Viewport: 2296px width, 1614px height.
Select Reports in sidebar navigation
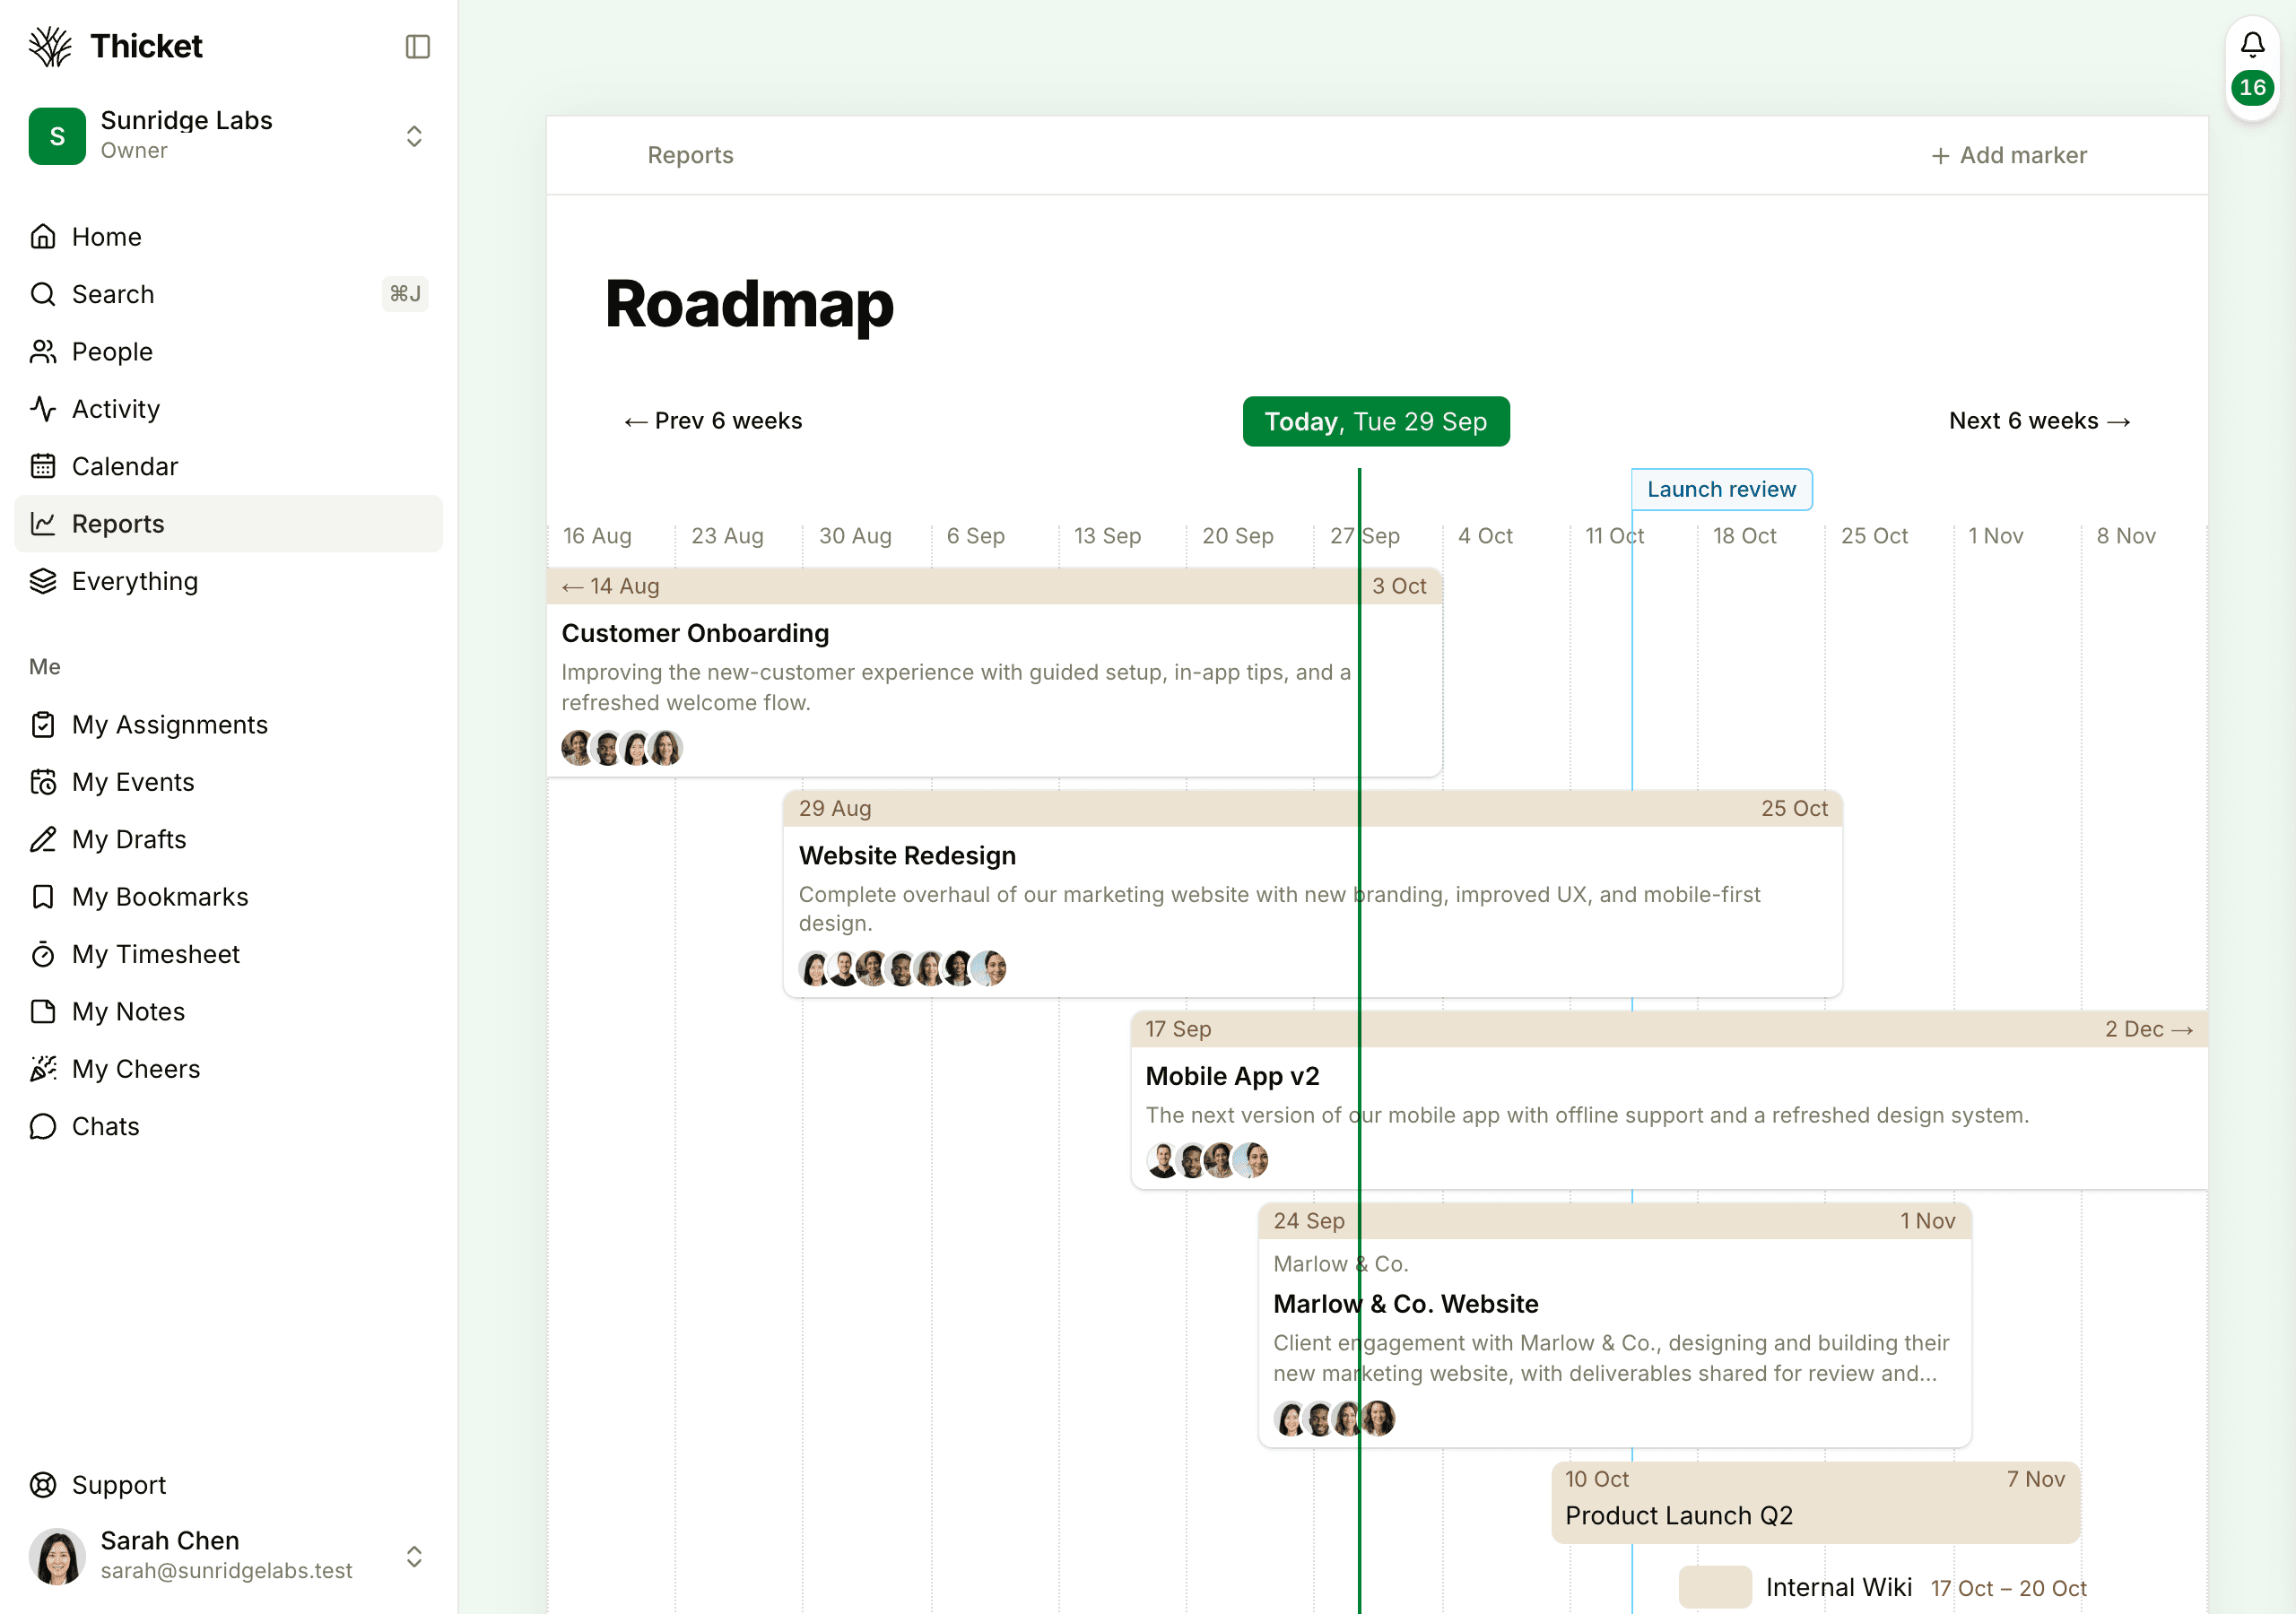point(228,524)
